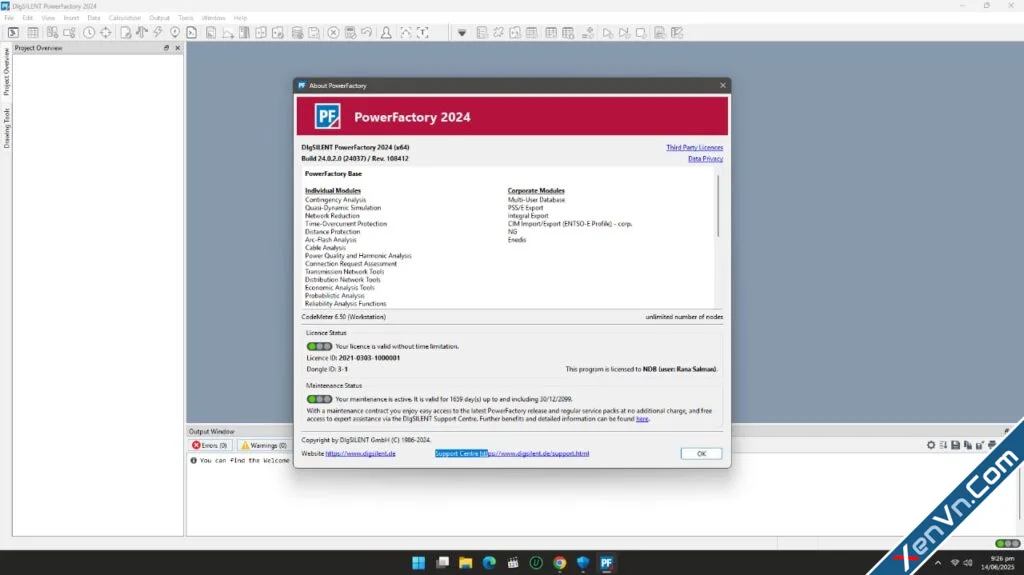Screen dimensions: 1024x575
Task: Open the black triangle dropdown in the toolbar
Action: pos(462,33)
